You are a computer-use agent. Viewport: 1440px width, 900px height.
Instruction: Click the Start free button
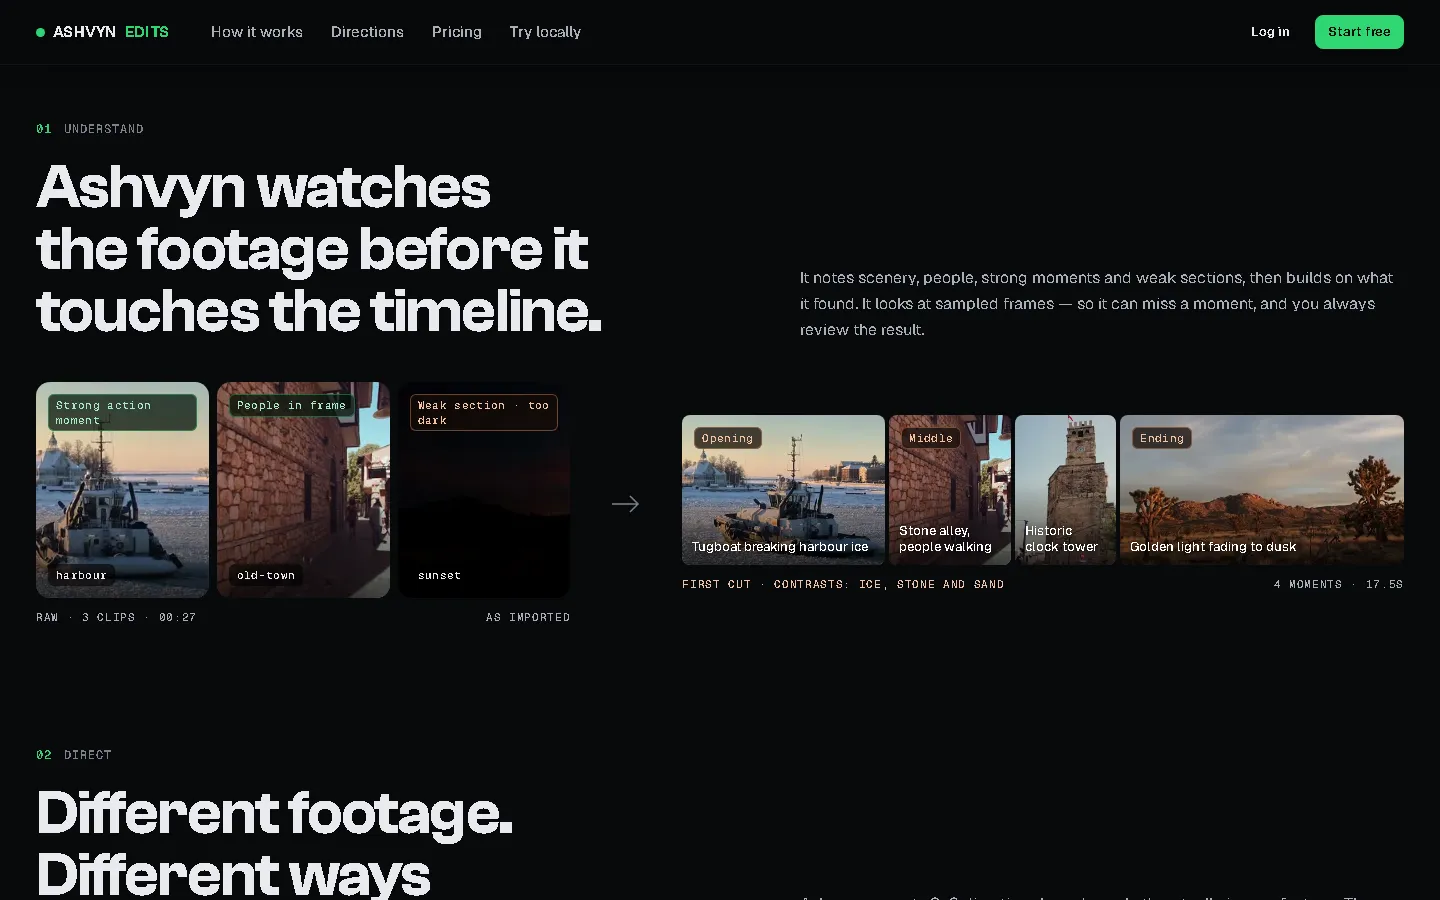[1359, 32]
